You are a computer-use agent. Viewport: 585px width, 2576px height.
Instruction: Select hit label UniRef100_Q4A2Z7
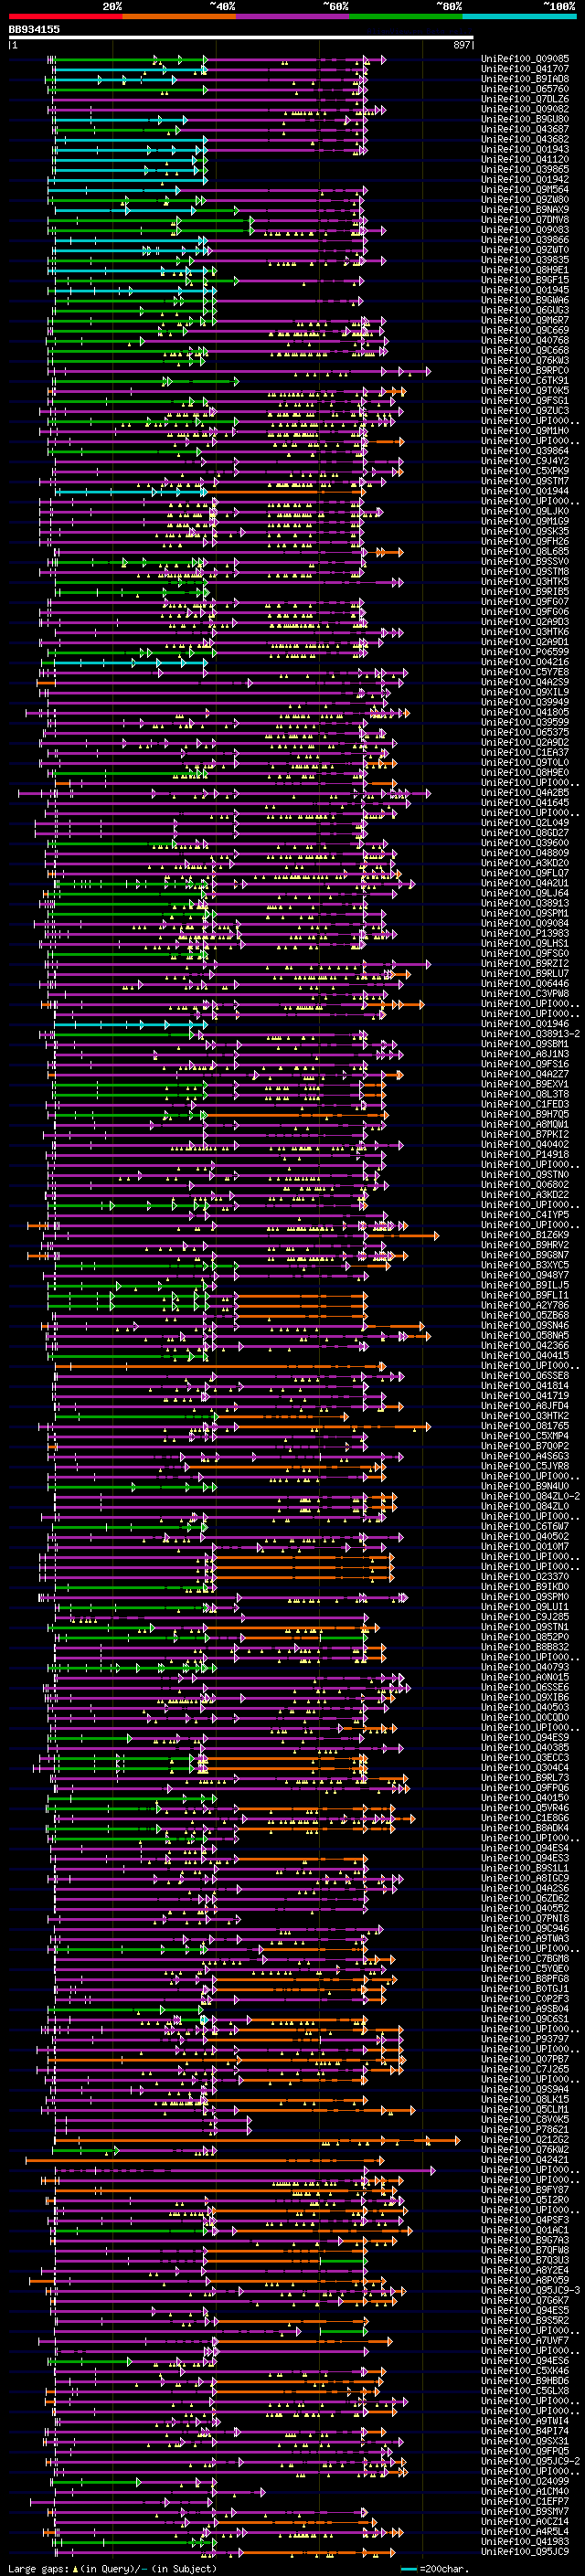click(525, 1074)
